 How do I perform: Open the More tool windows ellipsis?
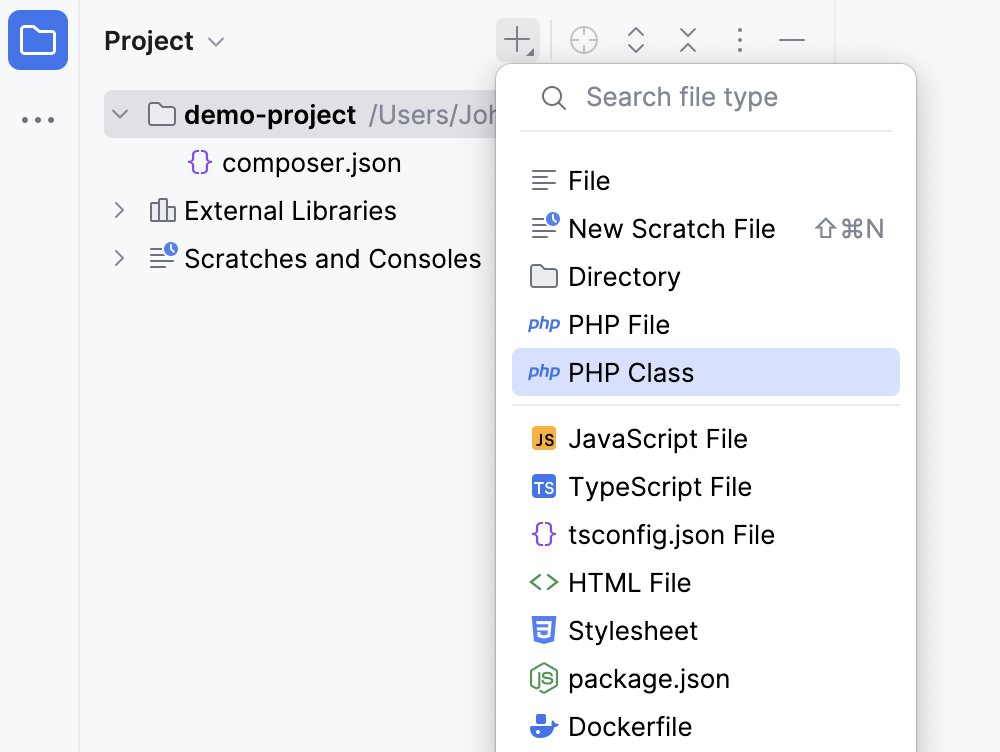(38, 120)
